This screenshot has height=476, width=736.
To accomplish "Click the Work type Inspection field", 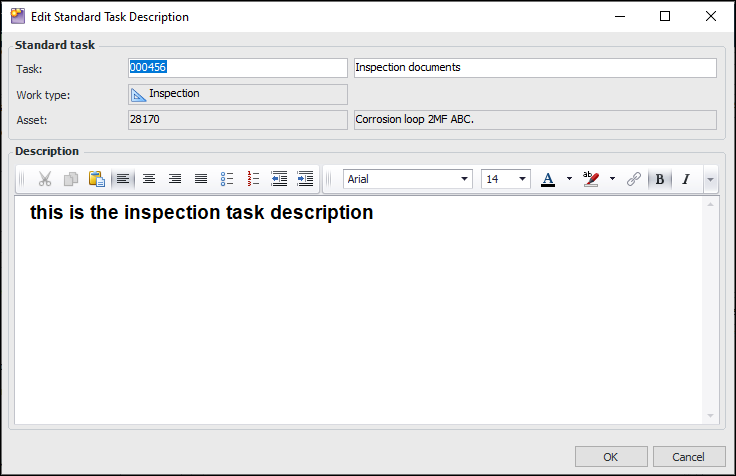I will click(238, 94).
